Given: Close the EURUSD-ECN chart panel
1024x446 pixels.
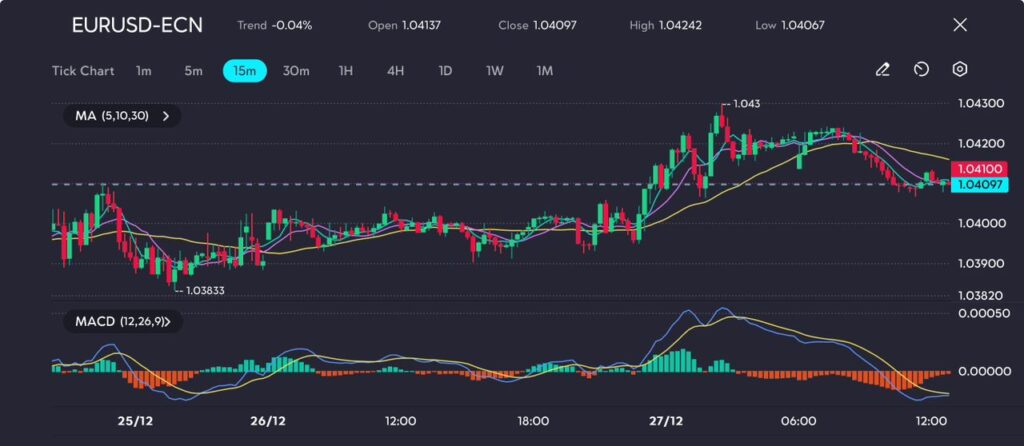Looking at the screenshot, I should click(x=960, y=25).
